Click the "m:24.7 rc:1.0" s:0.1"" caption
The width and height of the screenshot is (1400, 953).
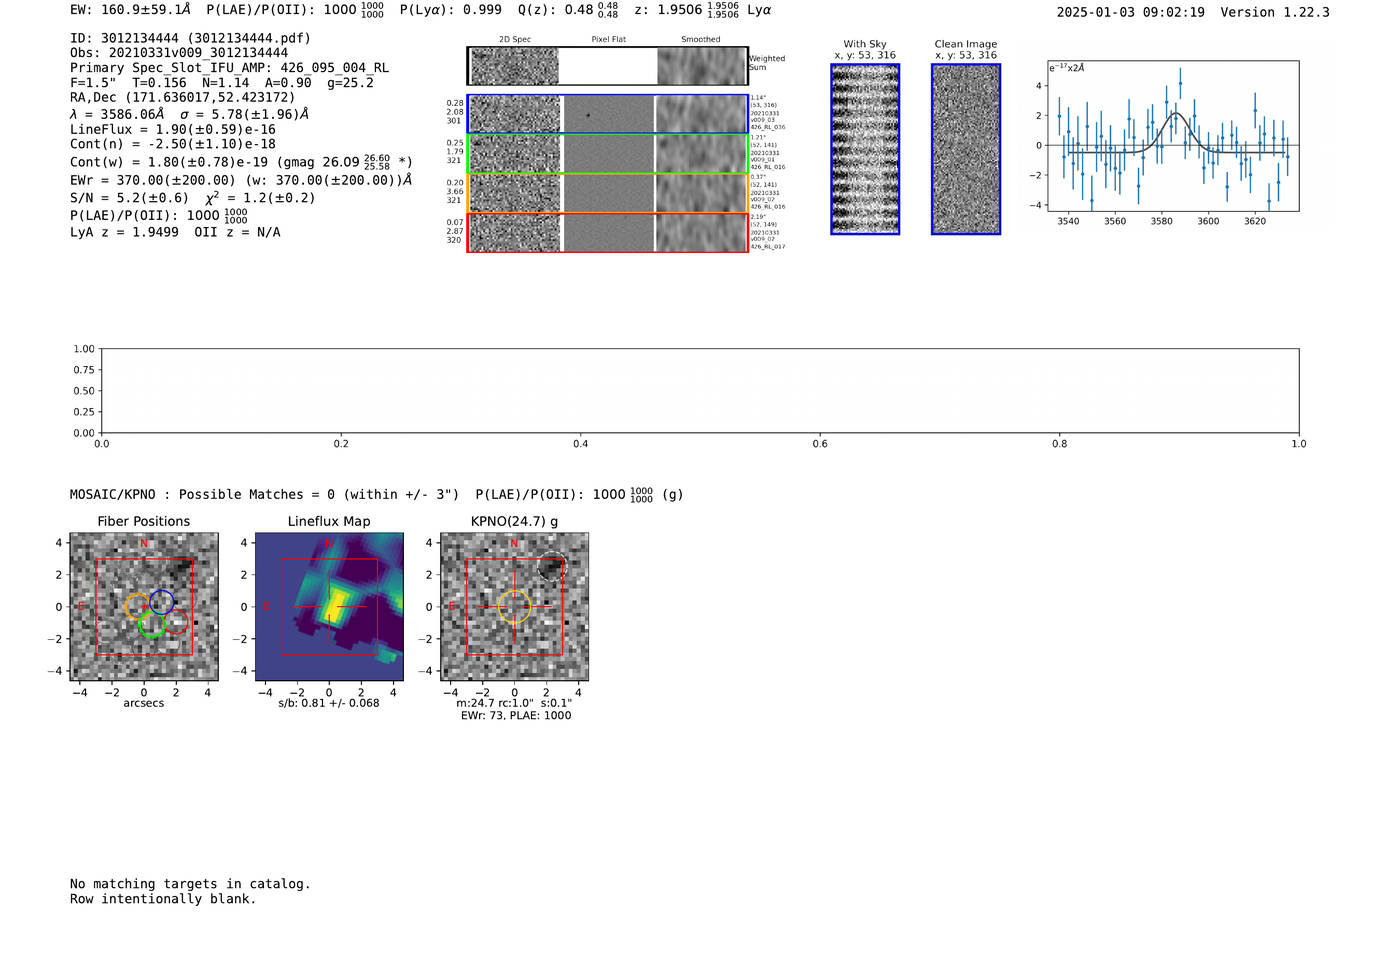click(x=514, y=703)
